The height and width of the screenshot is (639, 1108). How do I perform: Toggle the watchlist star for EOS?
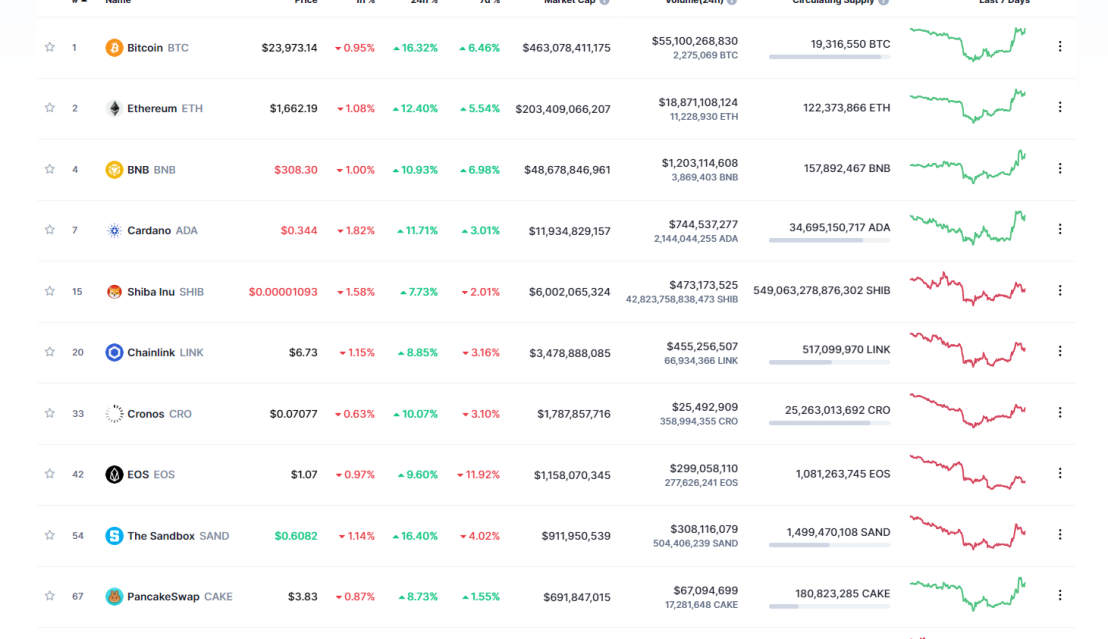click(49, 474)
